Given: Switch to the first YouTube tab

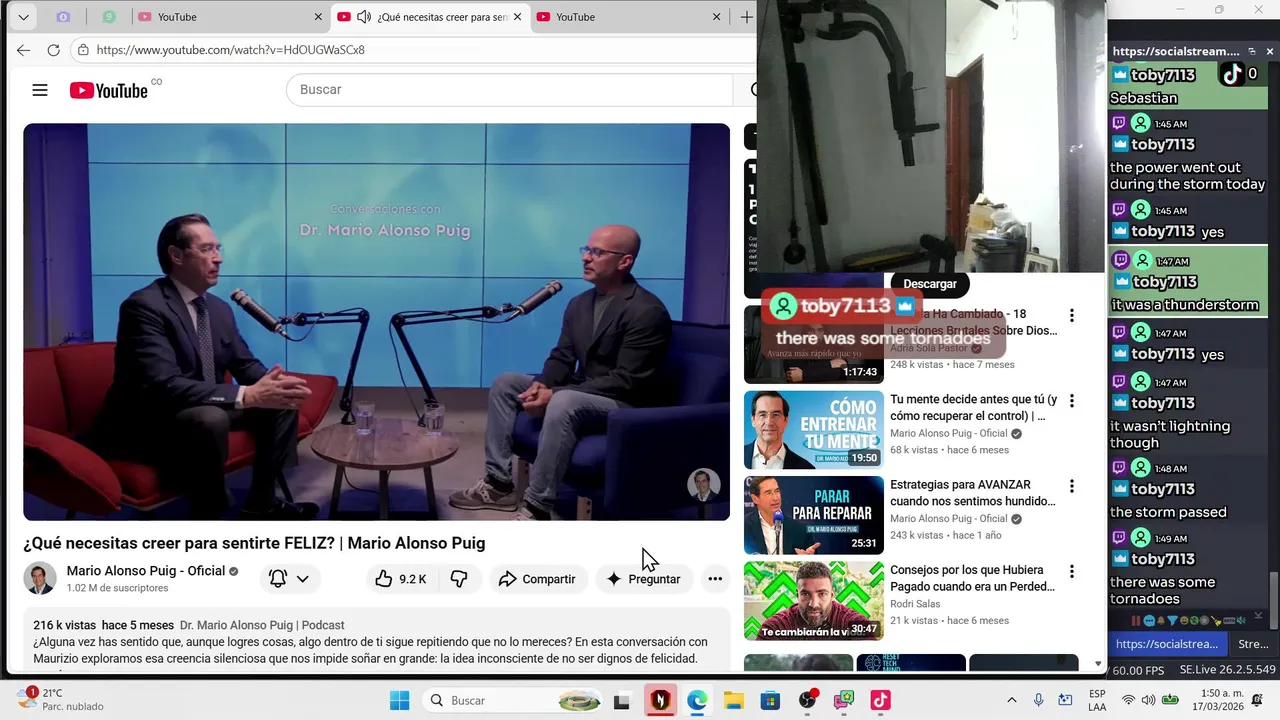Looking at the screenshot, I should point(230,17).
